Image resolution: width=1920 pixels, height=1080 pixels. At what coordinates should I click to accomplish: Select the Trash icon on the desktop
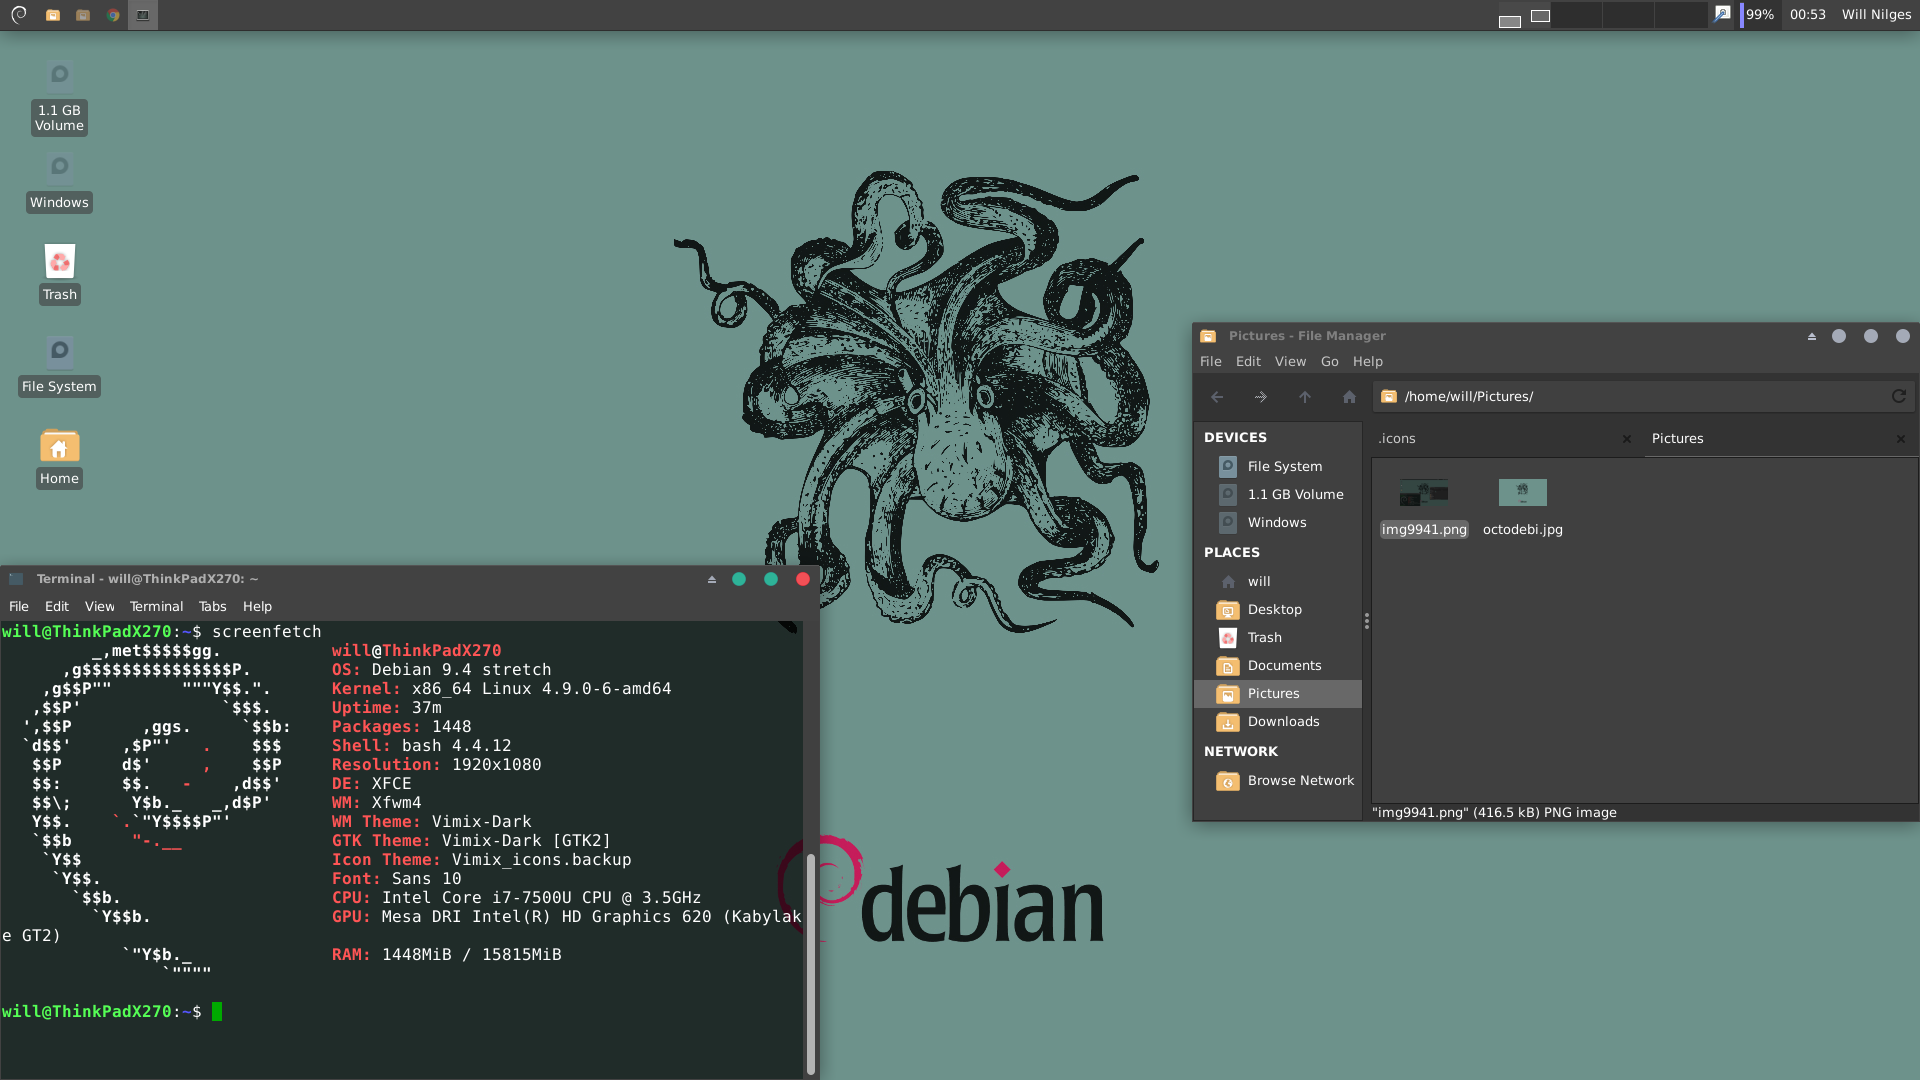click(60, 274)
